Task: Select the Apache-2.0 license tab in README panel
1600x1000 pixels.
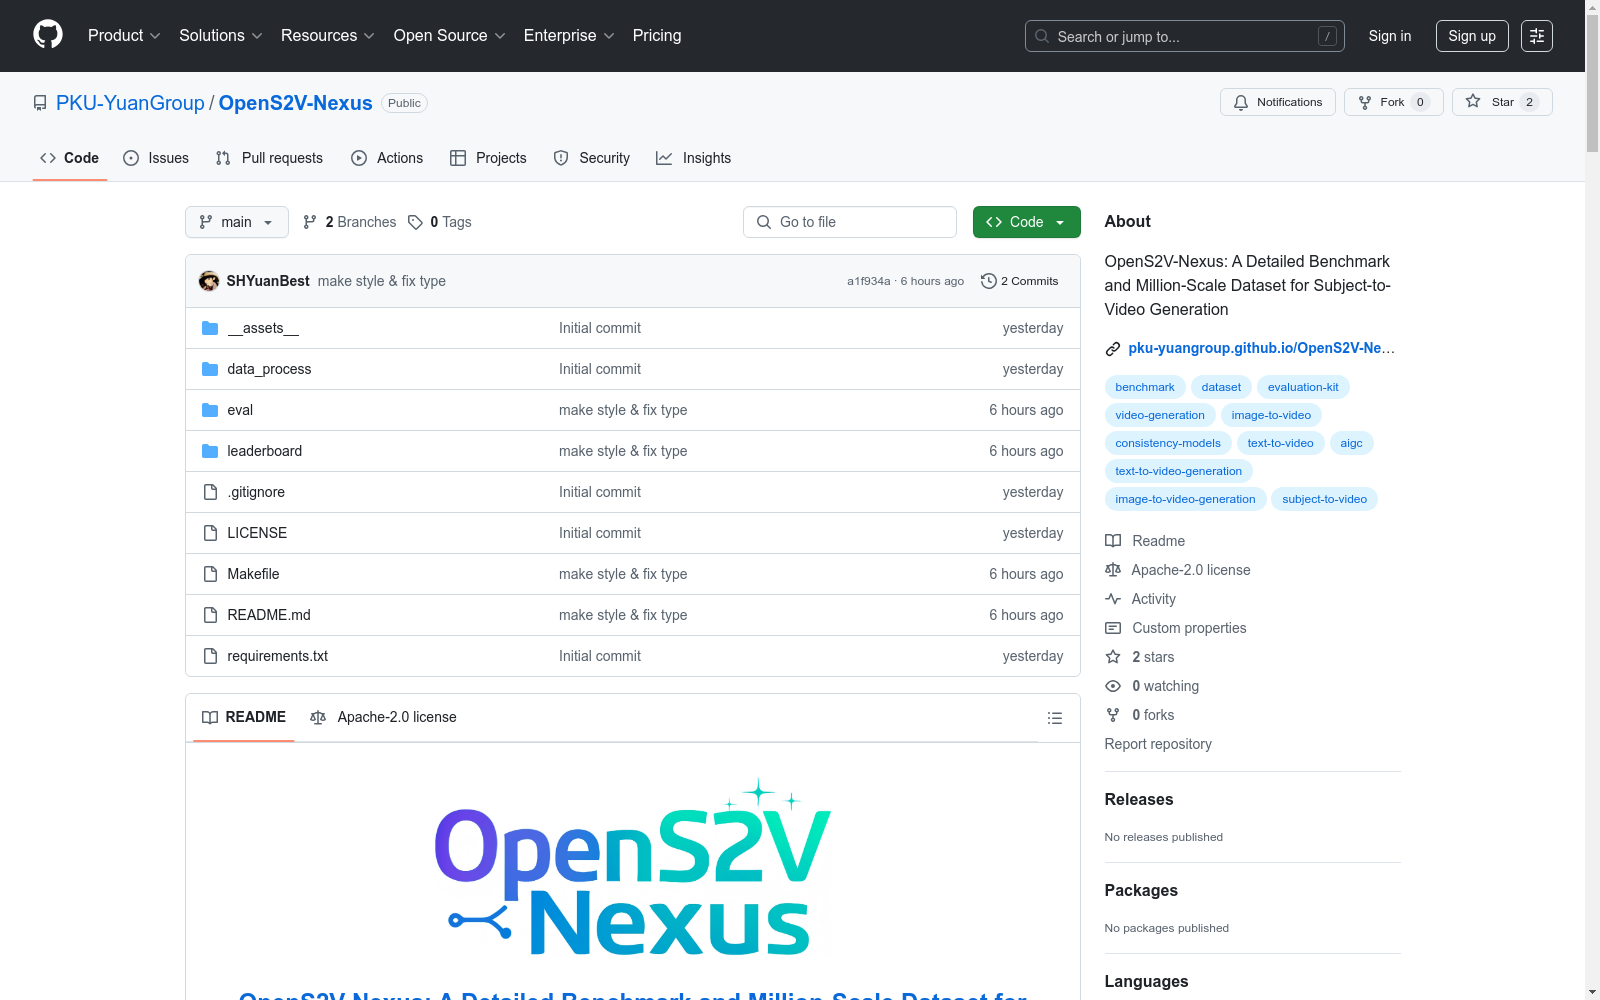Action: pyautogui.click(x=383, y=717)
